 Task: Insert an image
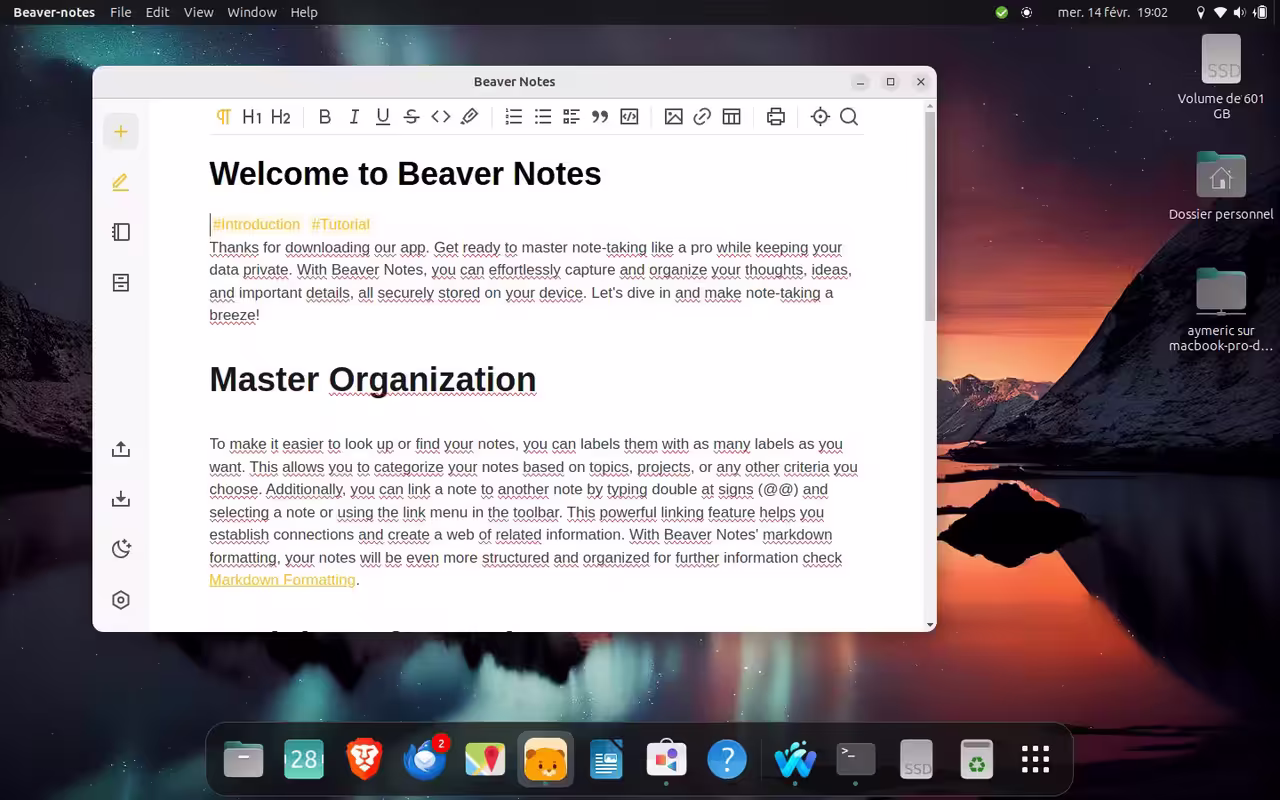pos(674,117)
